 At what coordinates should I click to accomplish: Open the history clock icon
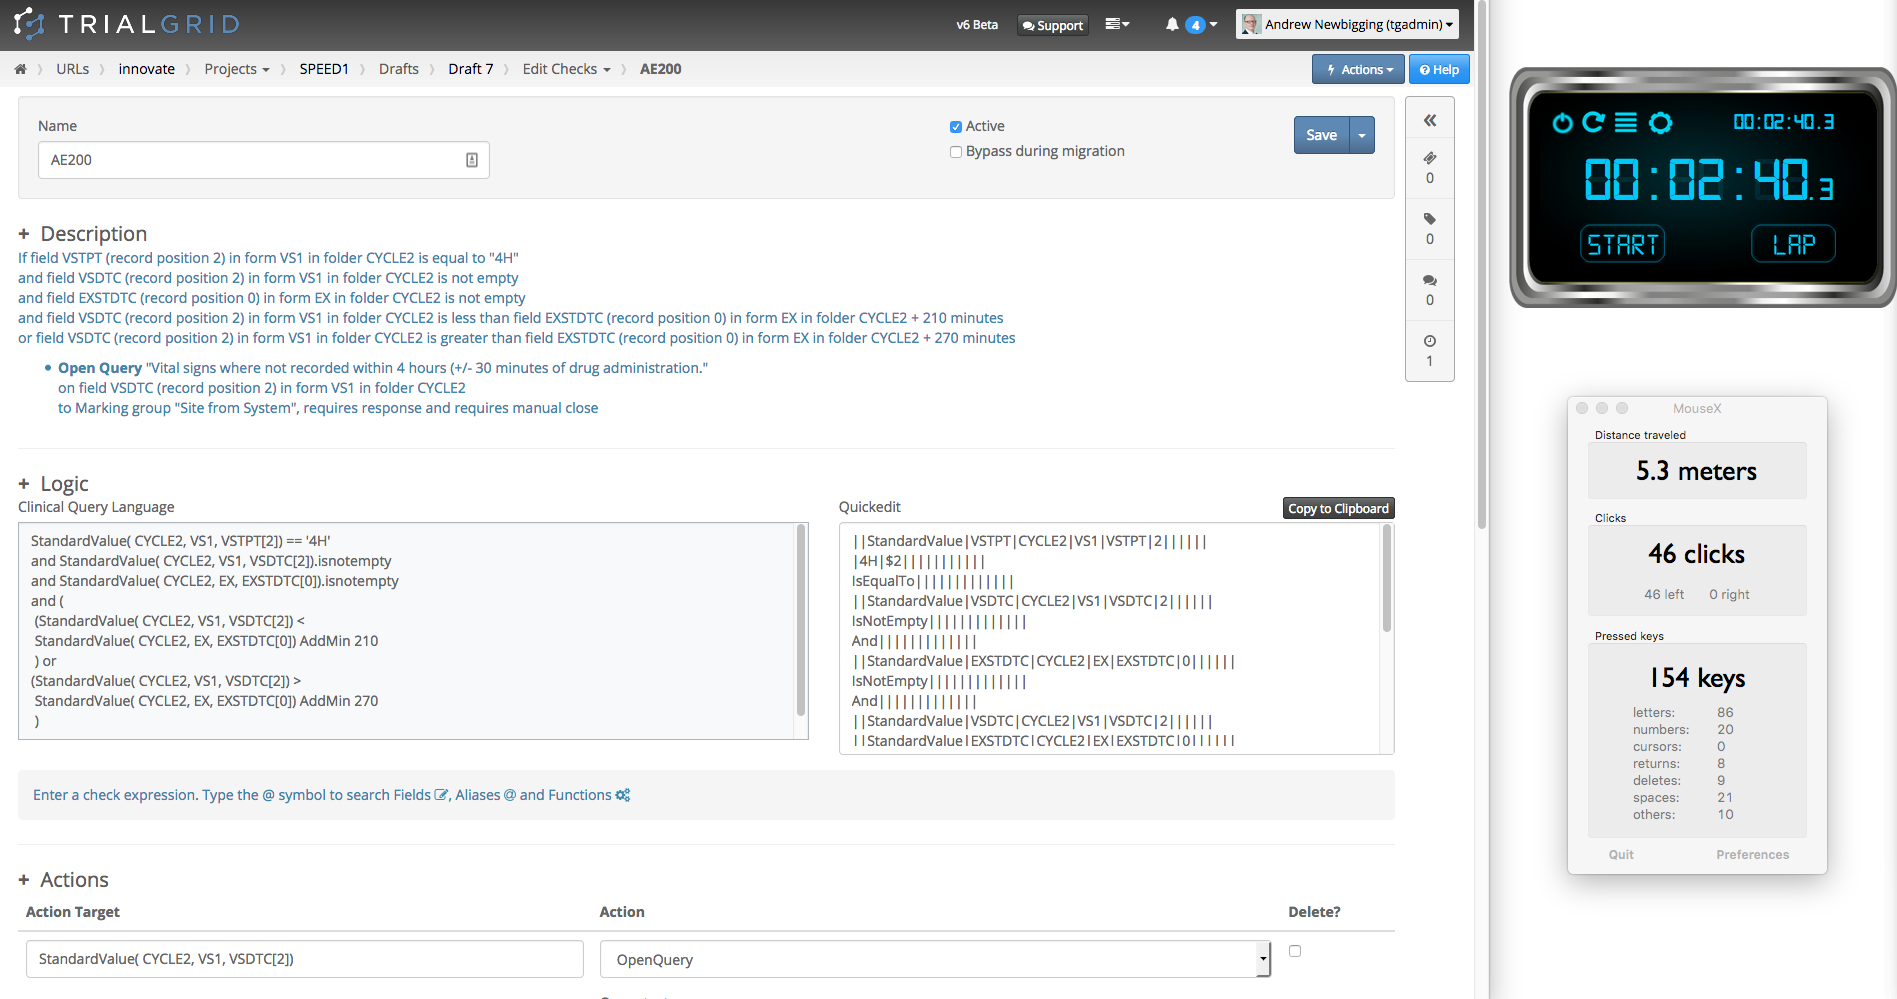coord(1429,341)
